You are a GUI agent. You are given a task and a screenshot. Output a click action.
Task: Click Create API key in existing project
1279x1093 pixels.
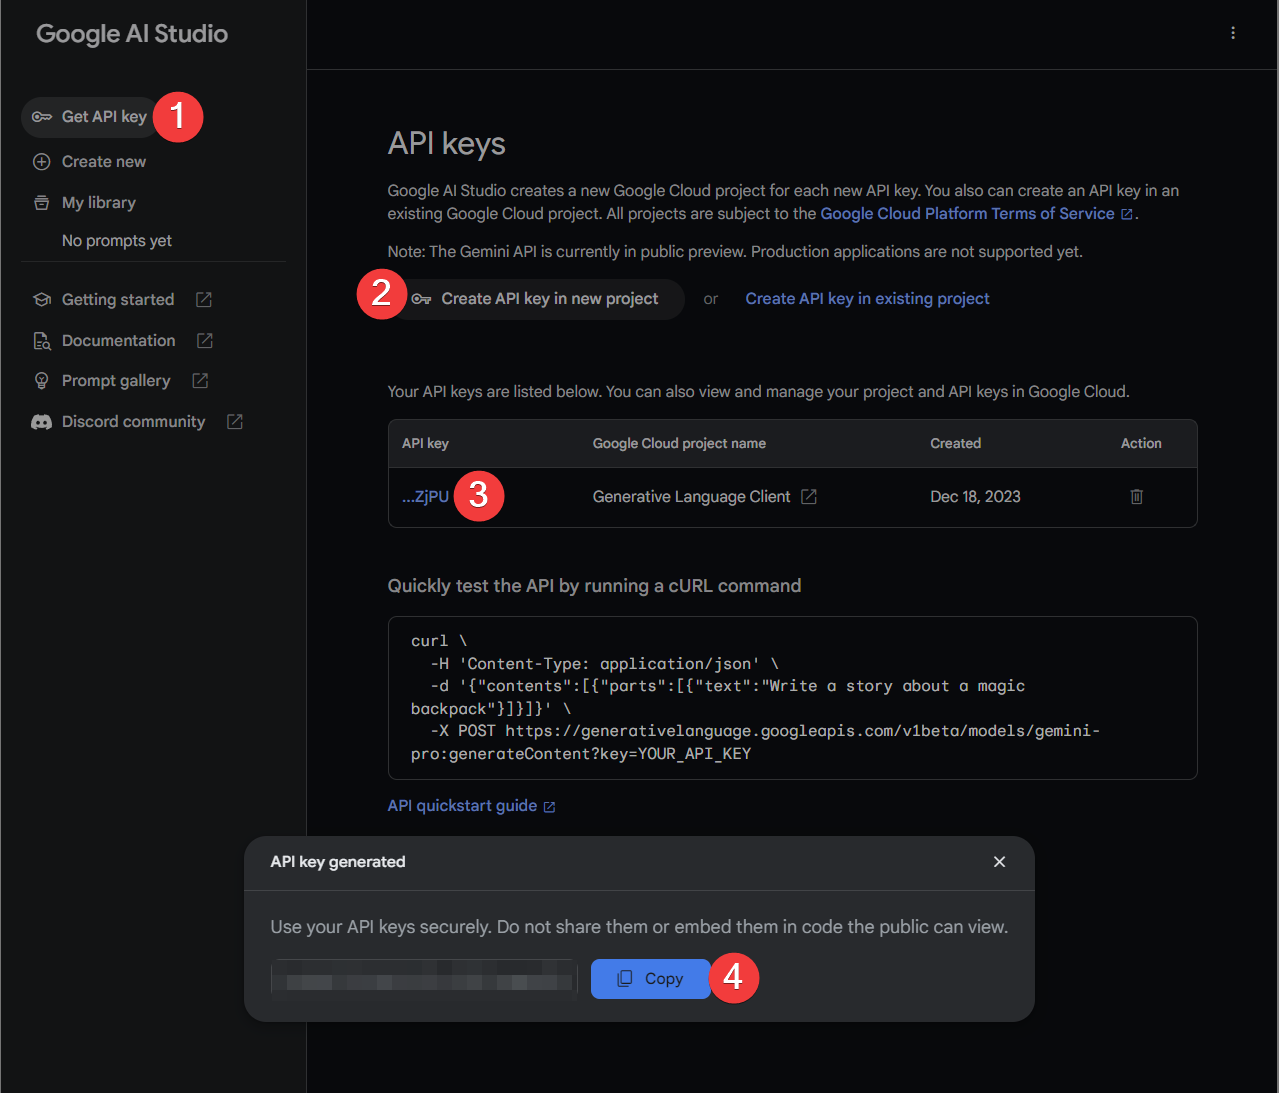[867, 299]
